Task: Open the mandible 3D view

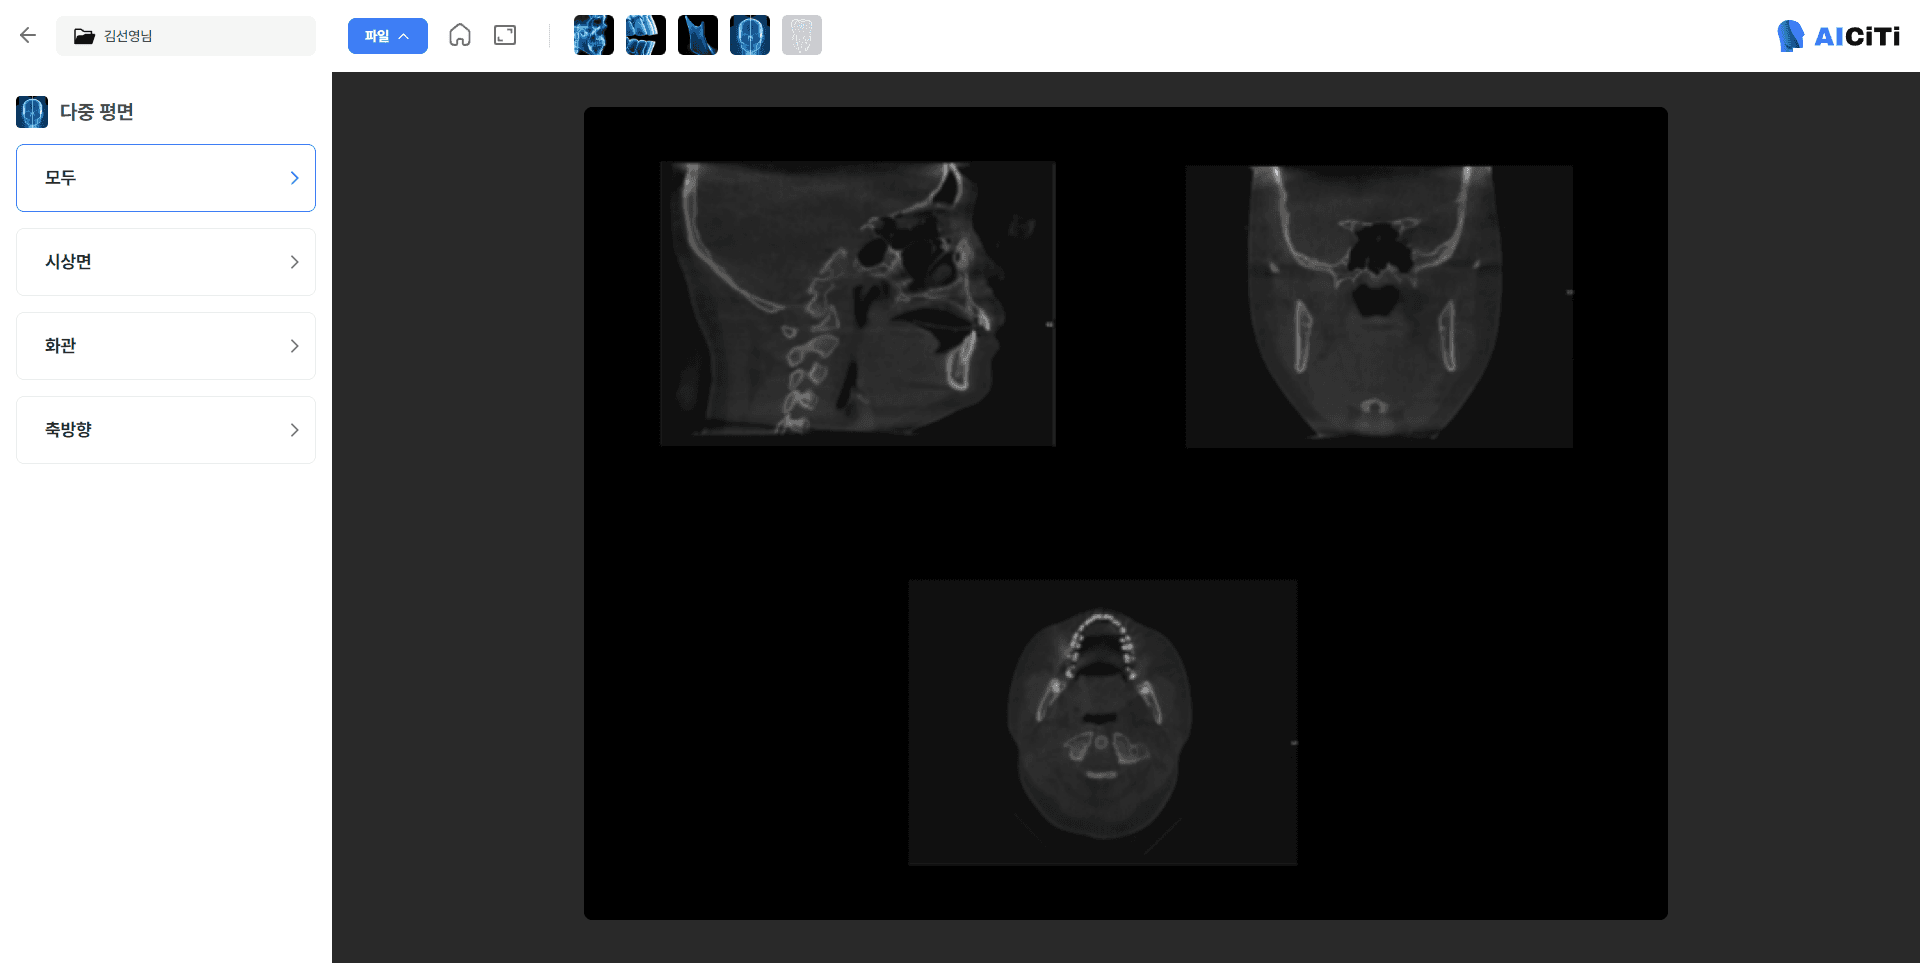Action: pyautogui.click(x=698, y=35)
